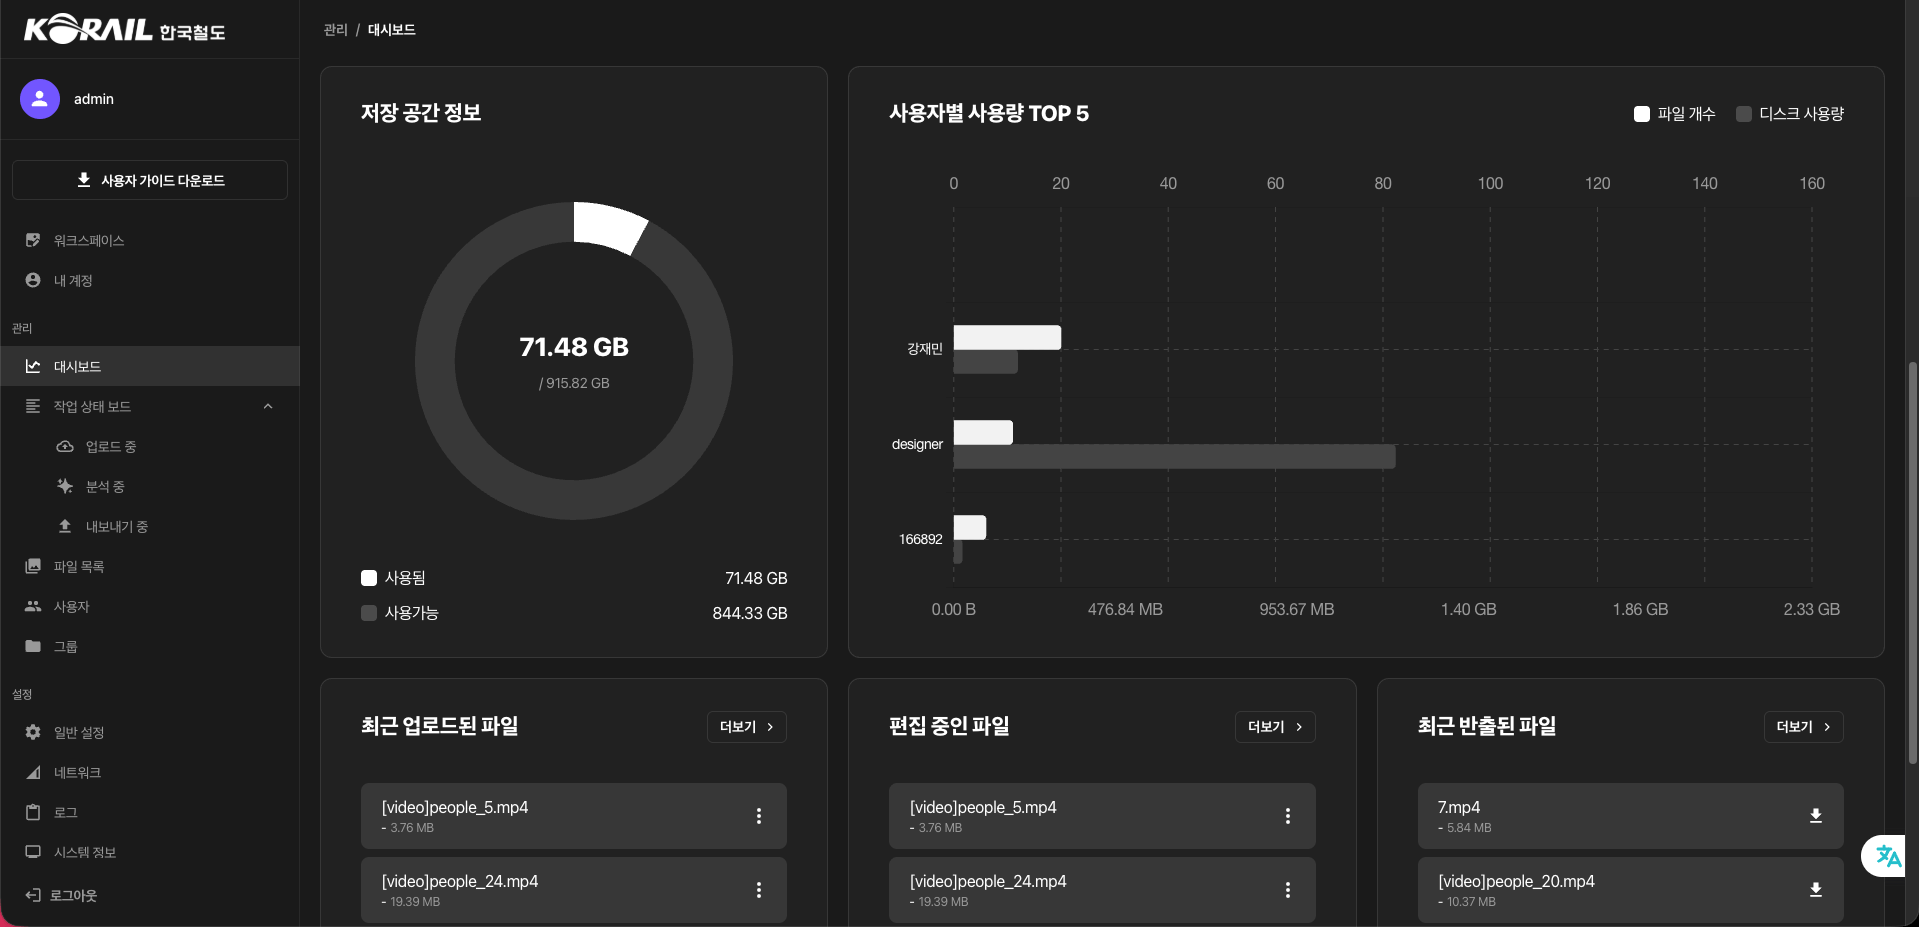
Task: Click designer's disk usage bar in chart
Action: (1173, 457)
